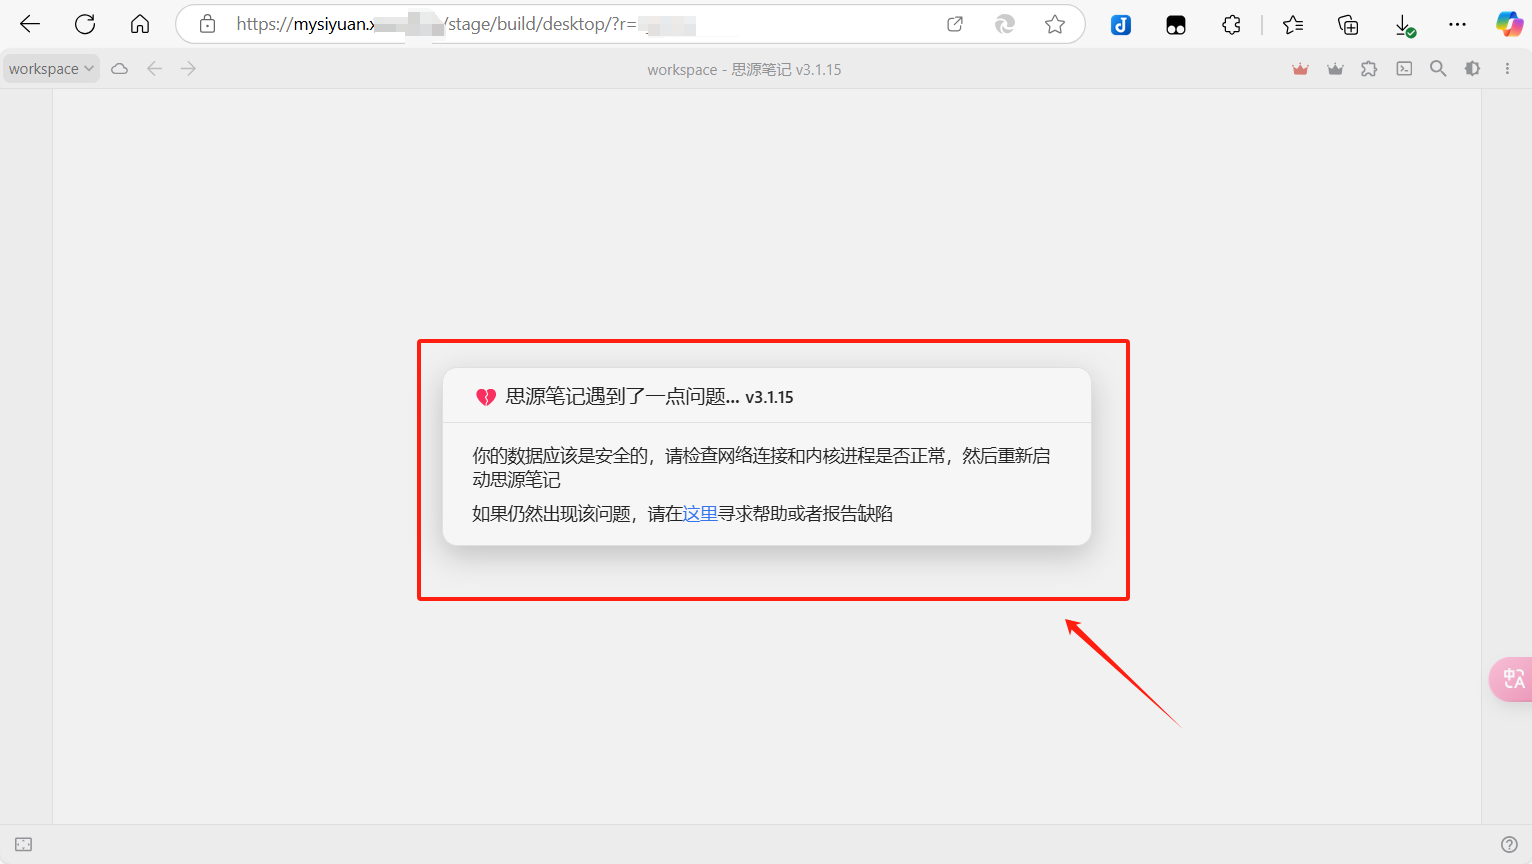Open the browser Favorites list

coord(1293,25)
